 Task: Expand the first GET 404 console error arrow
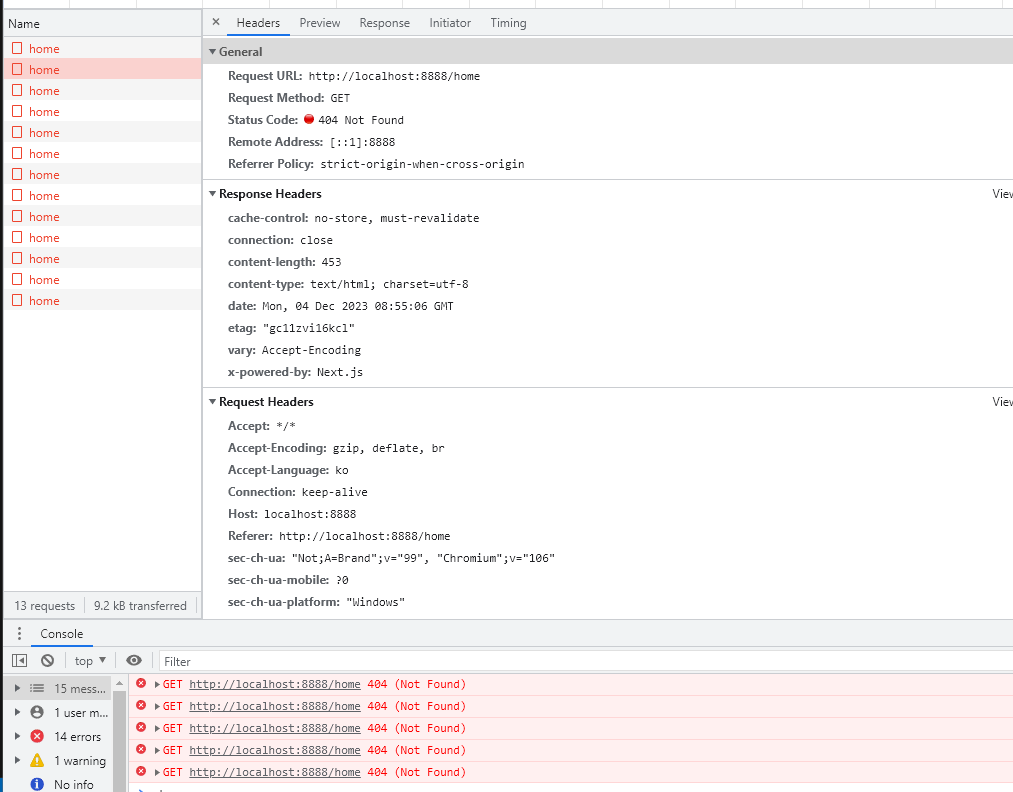157,684
